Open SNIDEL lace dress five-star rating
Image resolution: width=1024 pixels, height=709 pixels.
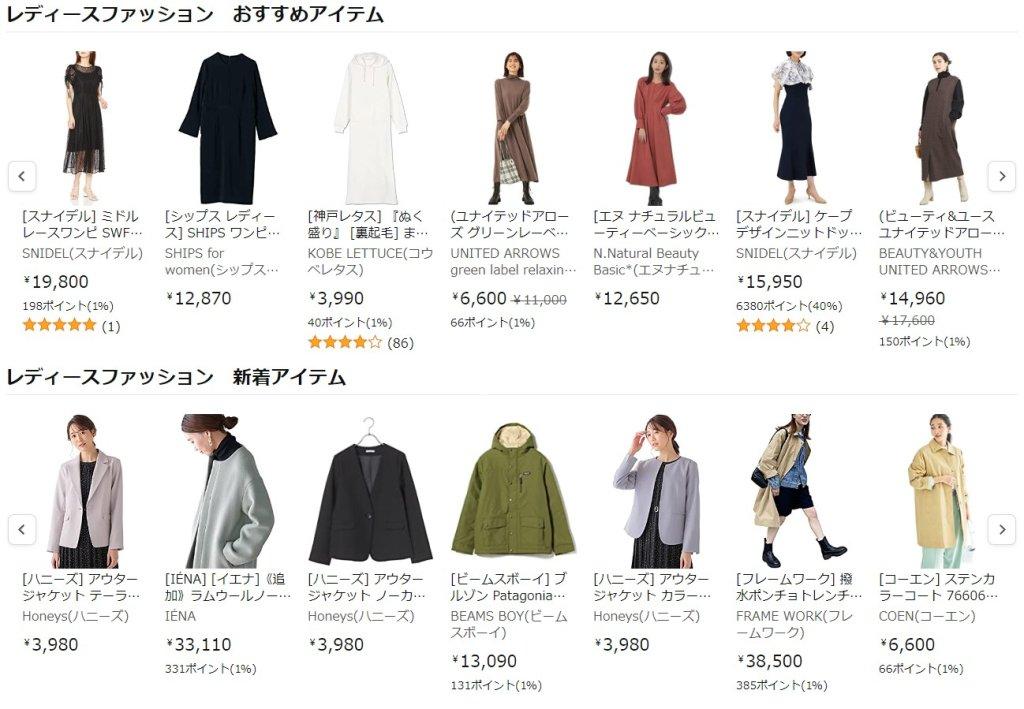[x=59, y=325]
